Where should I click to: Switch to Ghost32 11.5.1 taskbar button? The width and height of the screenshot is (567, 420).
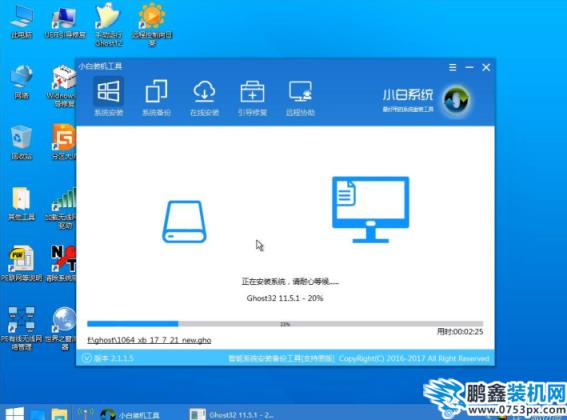tap(232, 415)
